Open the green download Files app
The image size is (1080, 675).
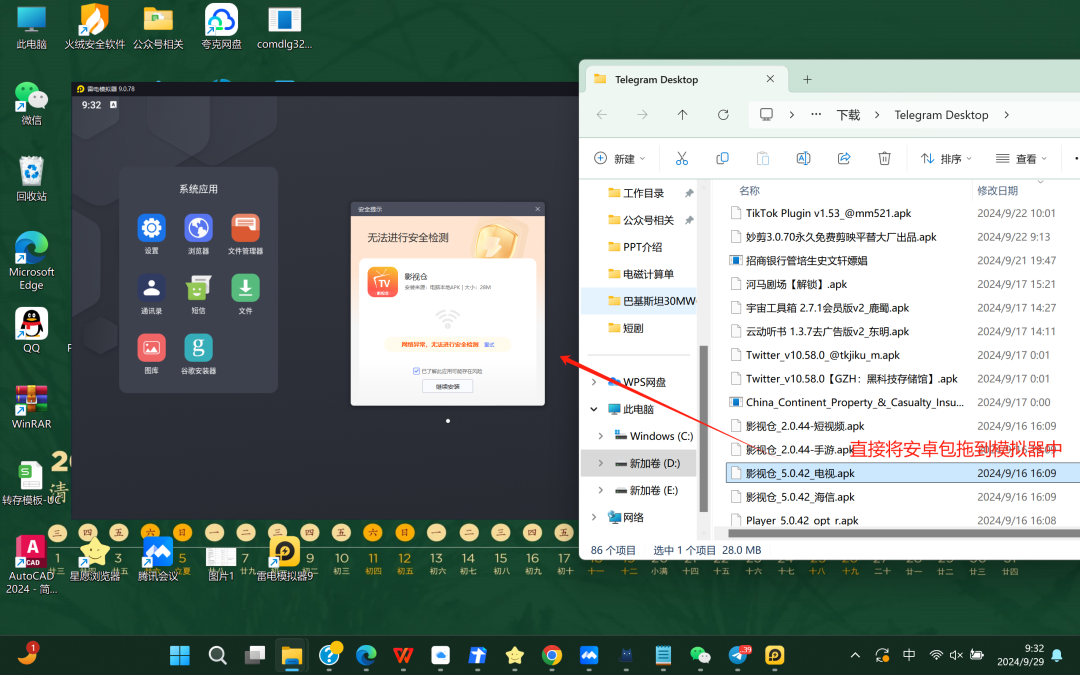click(245, 288)
